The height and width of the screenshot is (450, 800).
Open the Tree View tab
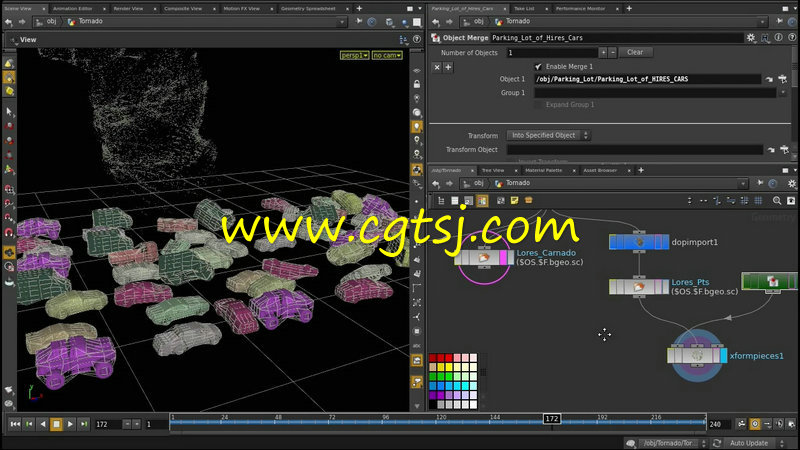pos(493,170)
